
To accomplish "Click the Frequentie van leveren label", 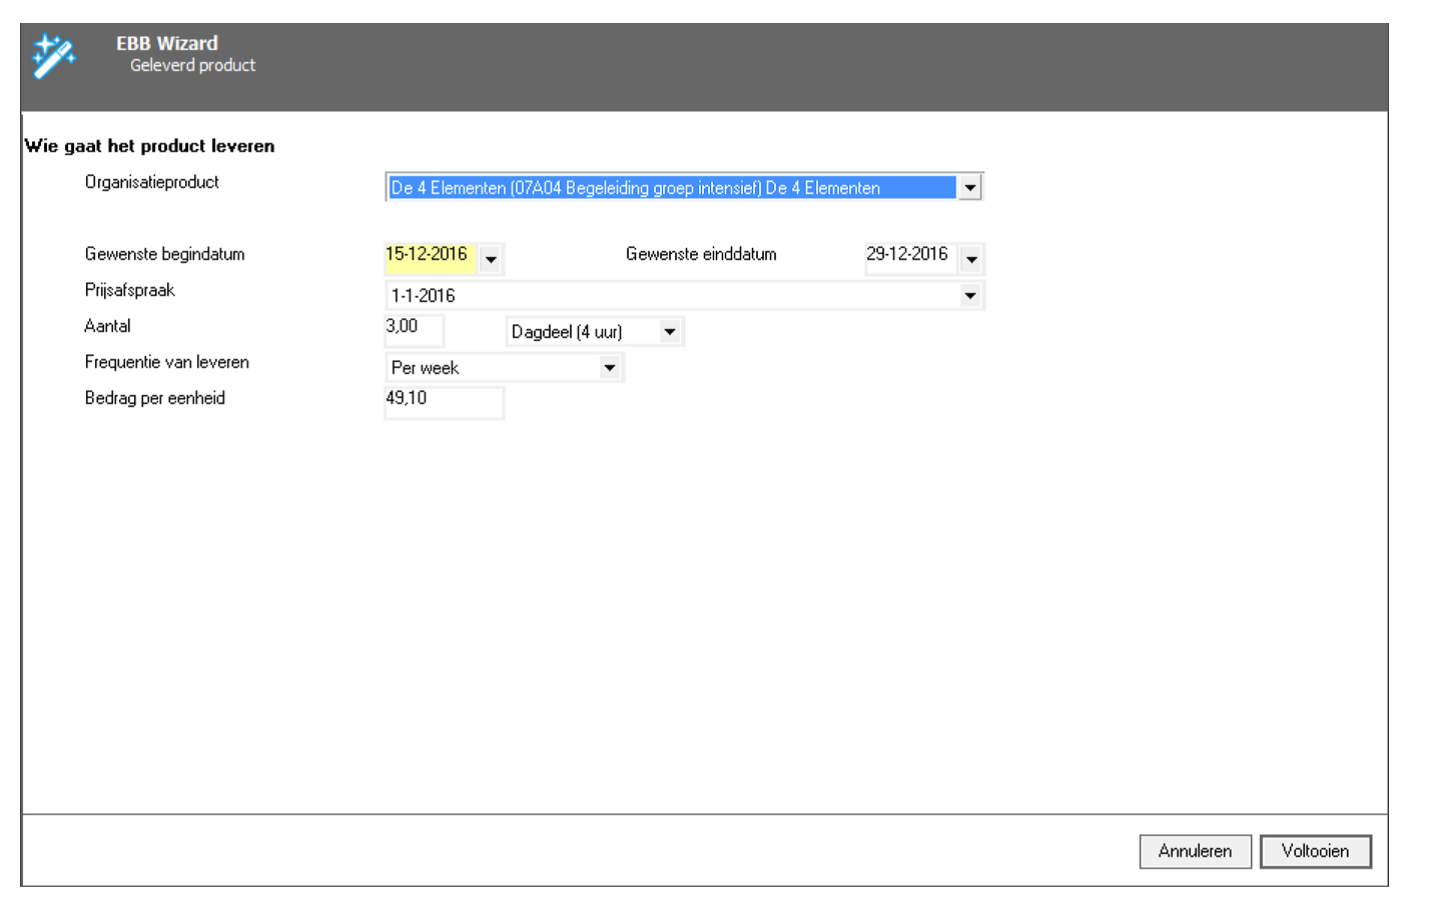I will click(167, 362).
